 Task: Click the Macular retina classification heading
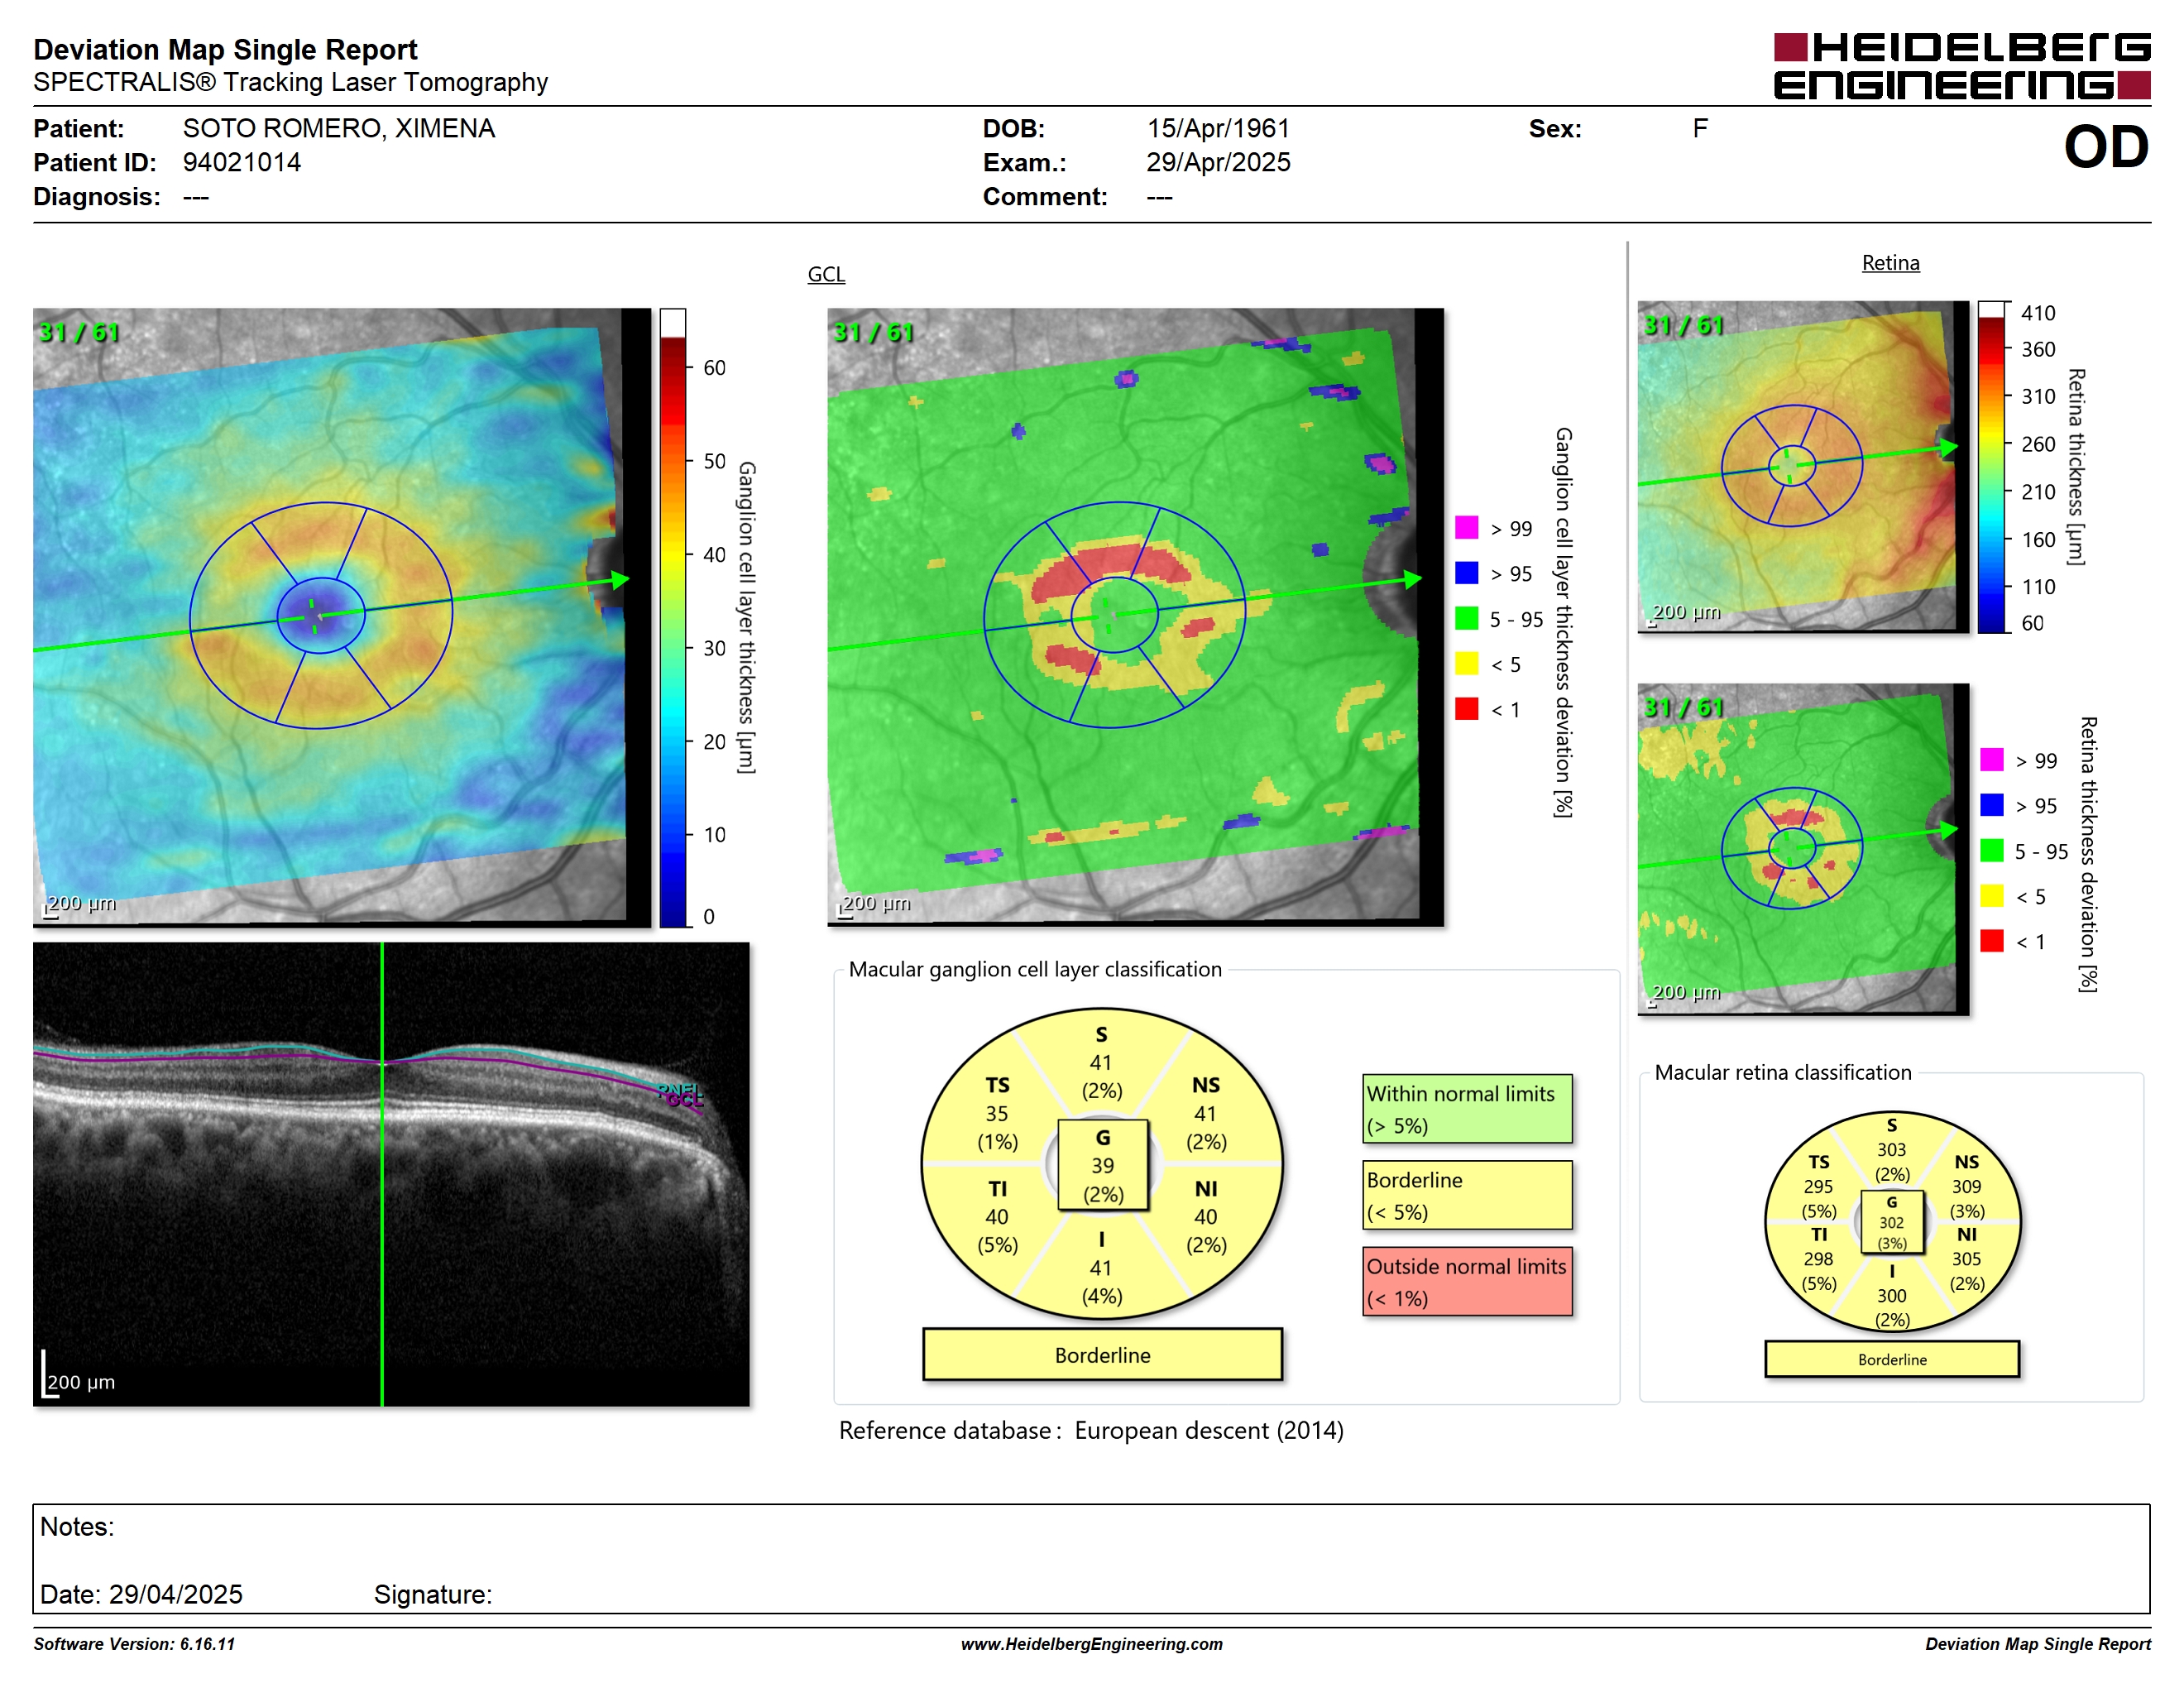tap(1783, 1072)
